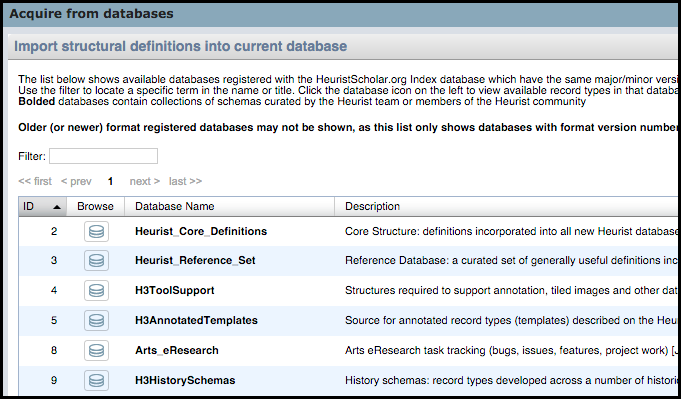This screenshot has width=681, height=399.
Task: Browse the Heurist_Core_Definitions database icon
Action: [96, 231]
